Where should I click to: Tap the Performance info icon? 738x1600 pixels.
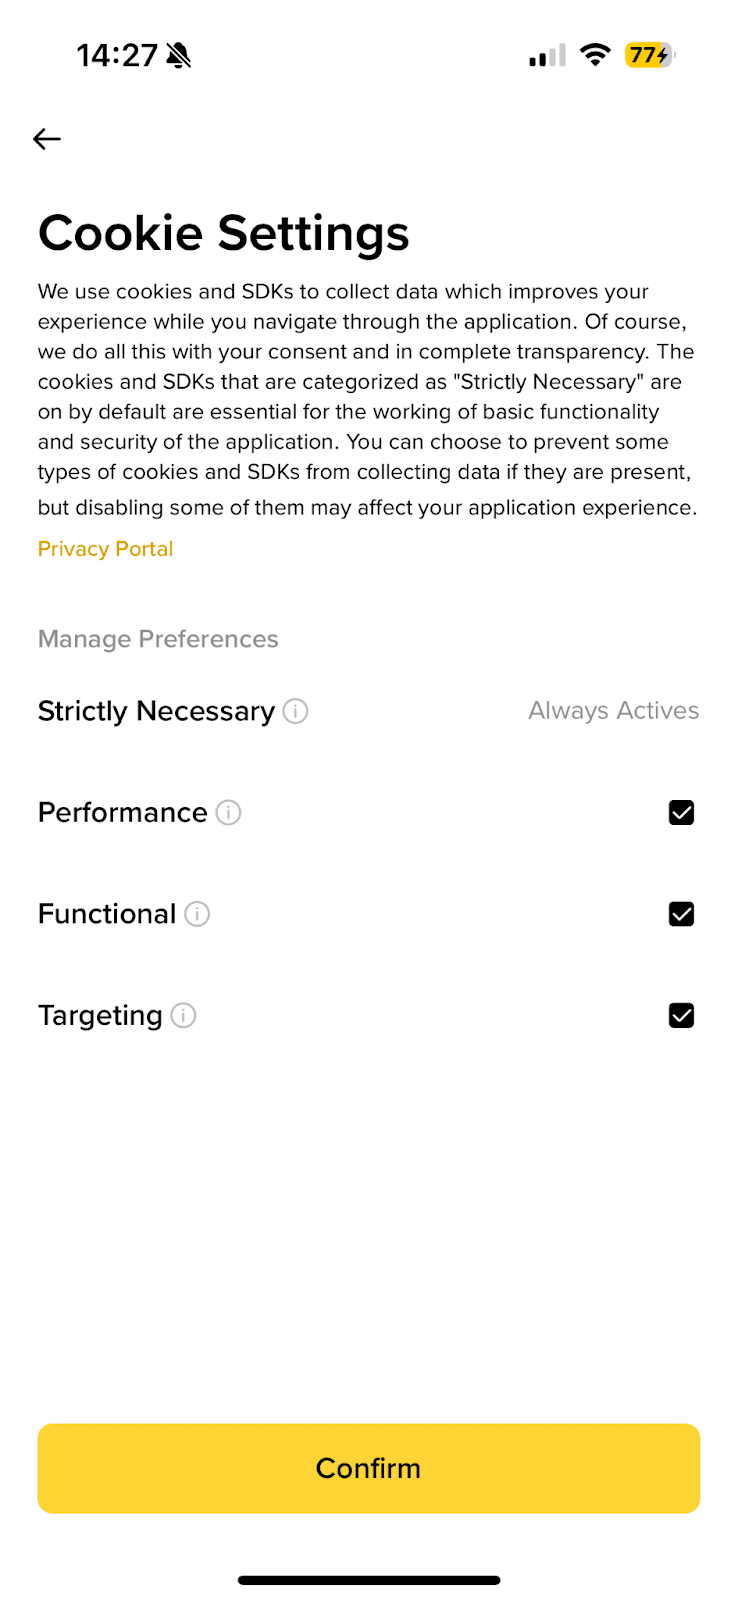click(229, 813)
